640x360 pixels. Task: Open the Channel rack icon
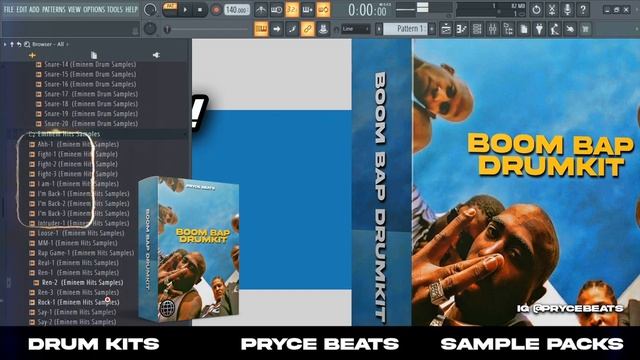point(477,29)
